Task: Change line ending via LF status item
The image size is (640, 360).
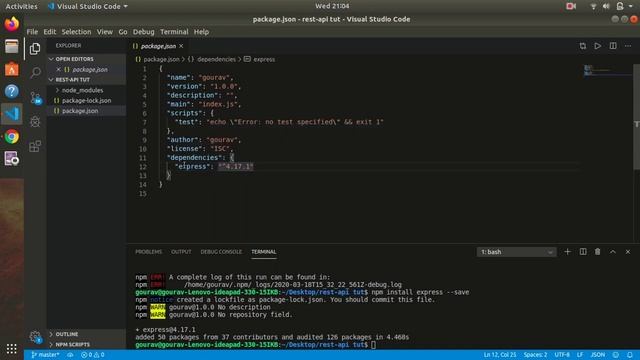Action: 580,355
